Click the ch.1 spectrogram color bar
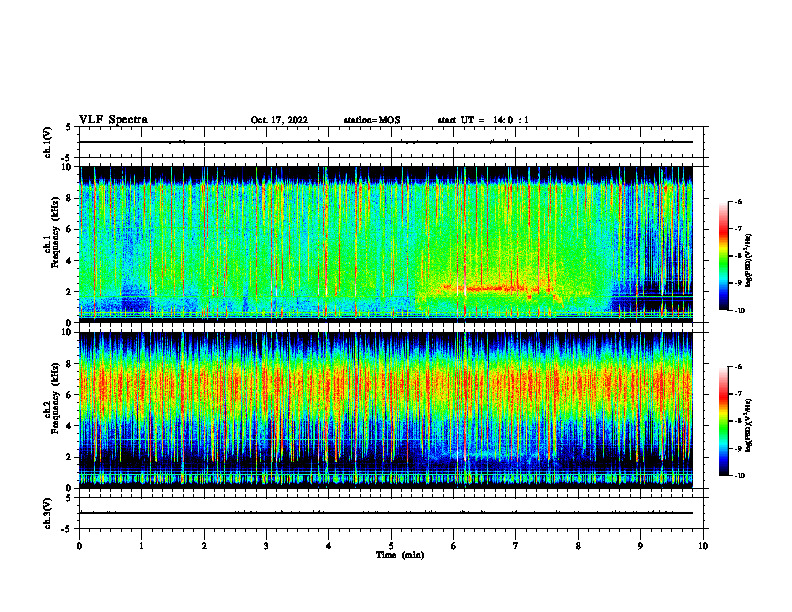 [723, 256]
